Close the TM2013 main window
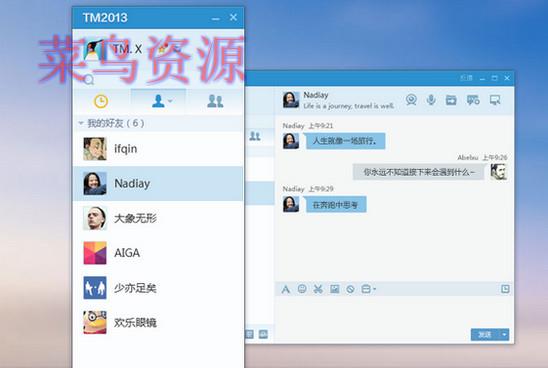Viewport: 548px width, 368px height. 233,17
